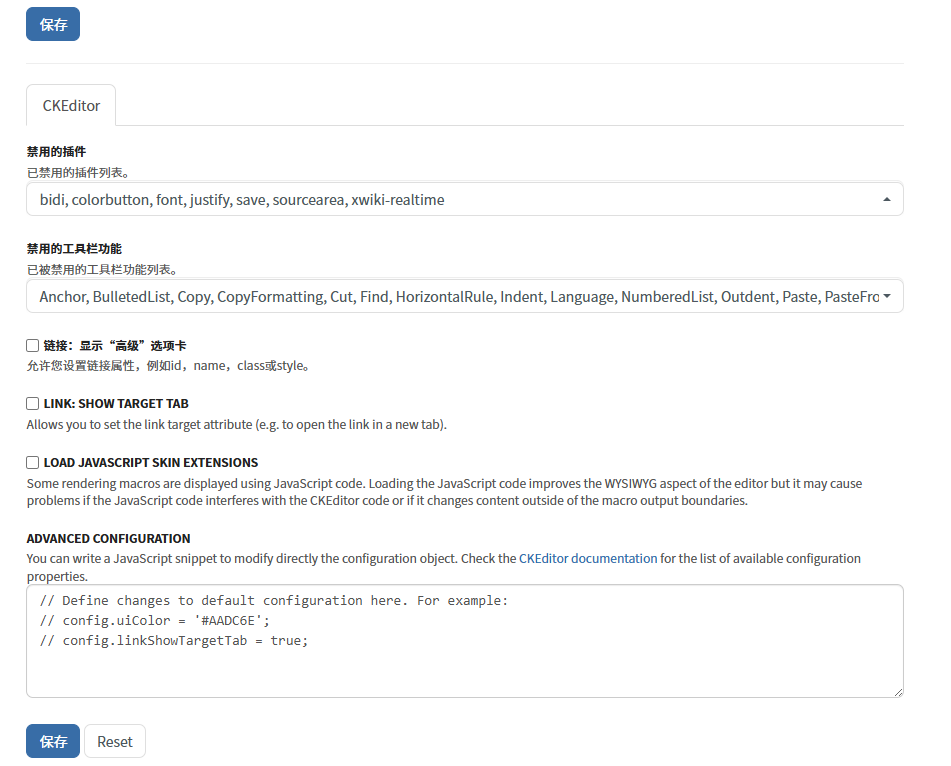
Task: Click the "LOAD JAVASCRIPT SKIN EXTENSIONS" label text
Action: click(151, 463)
